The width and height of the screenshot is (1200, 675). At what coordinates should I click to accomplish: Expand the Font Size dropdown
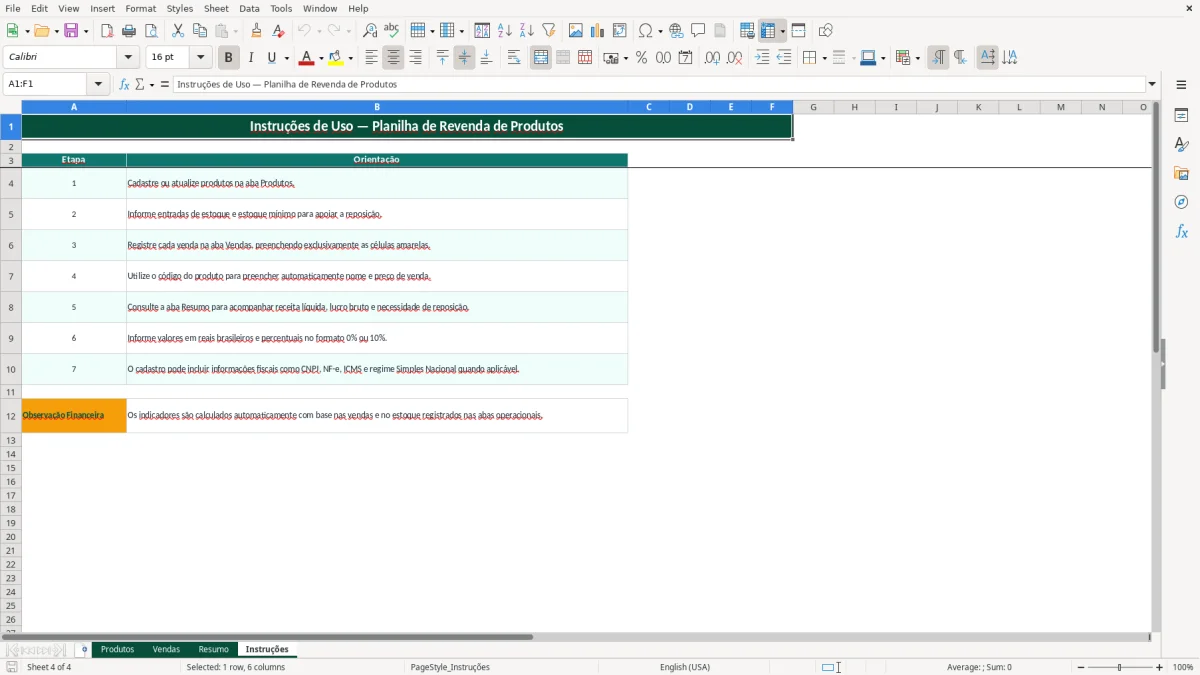coord(201,58)
